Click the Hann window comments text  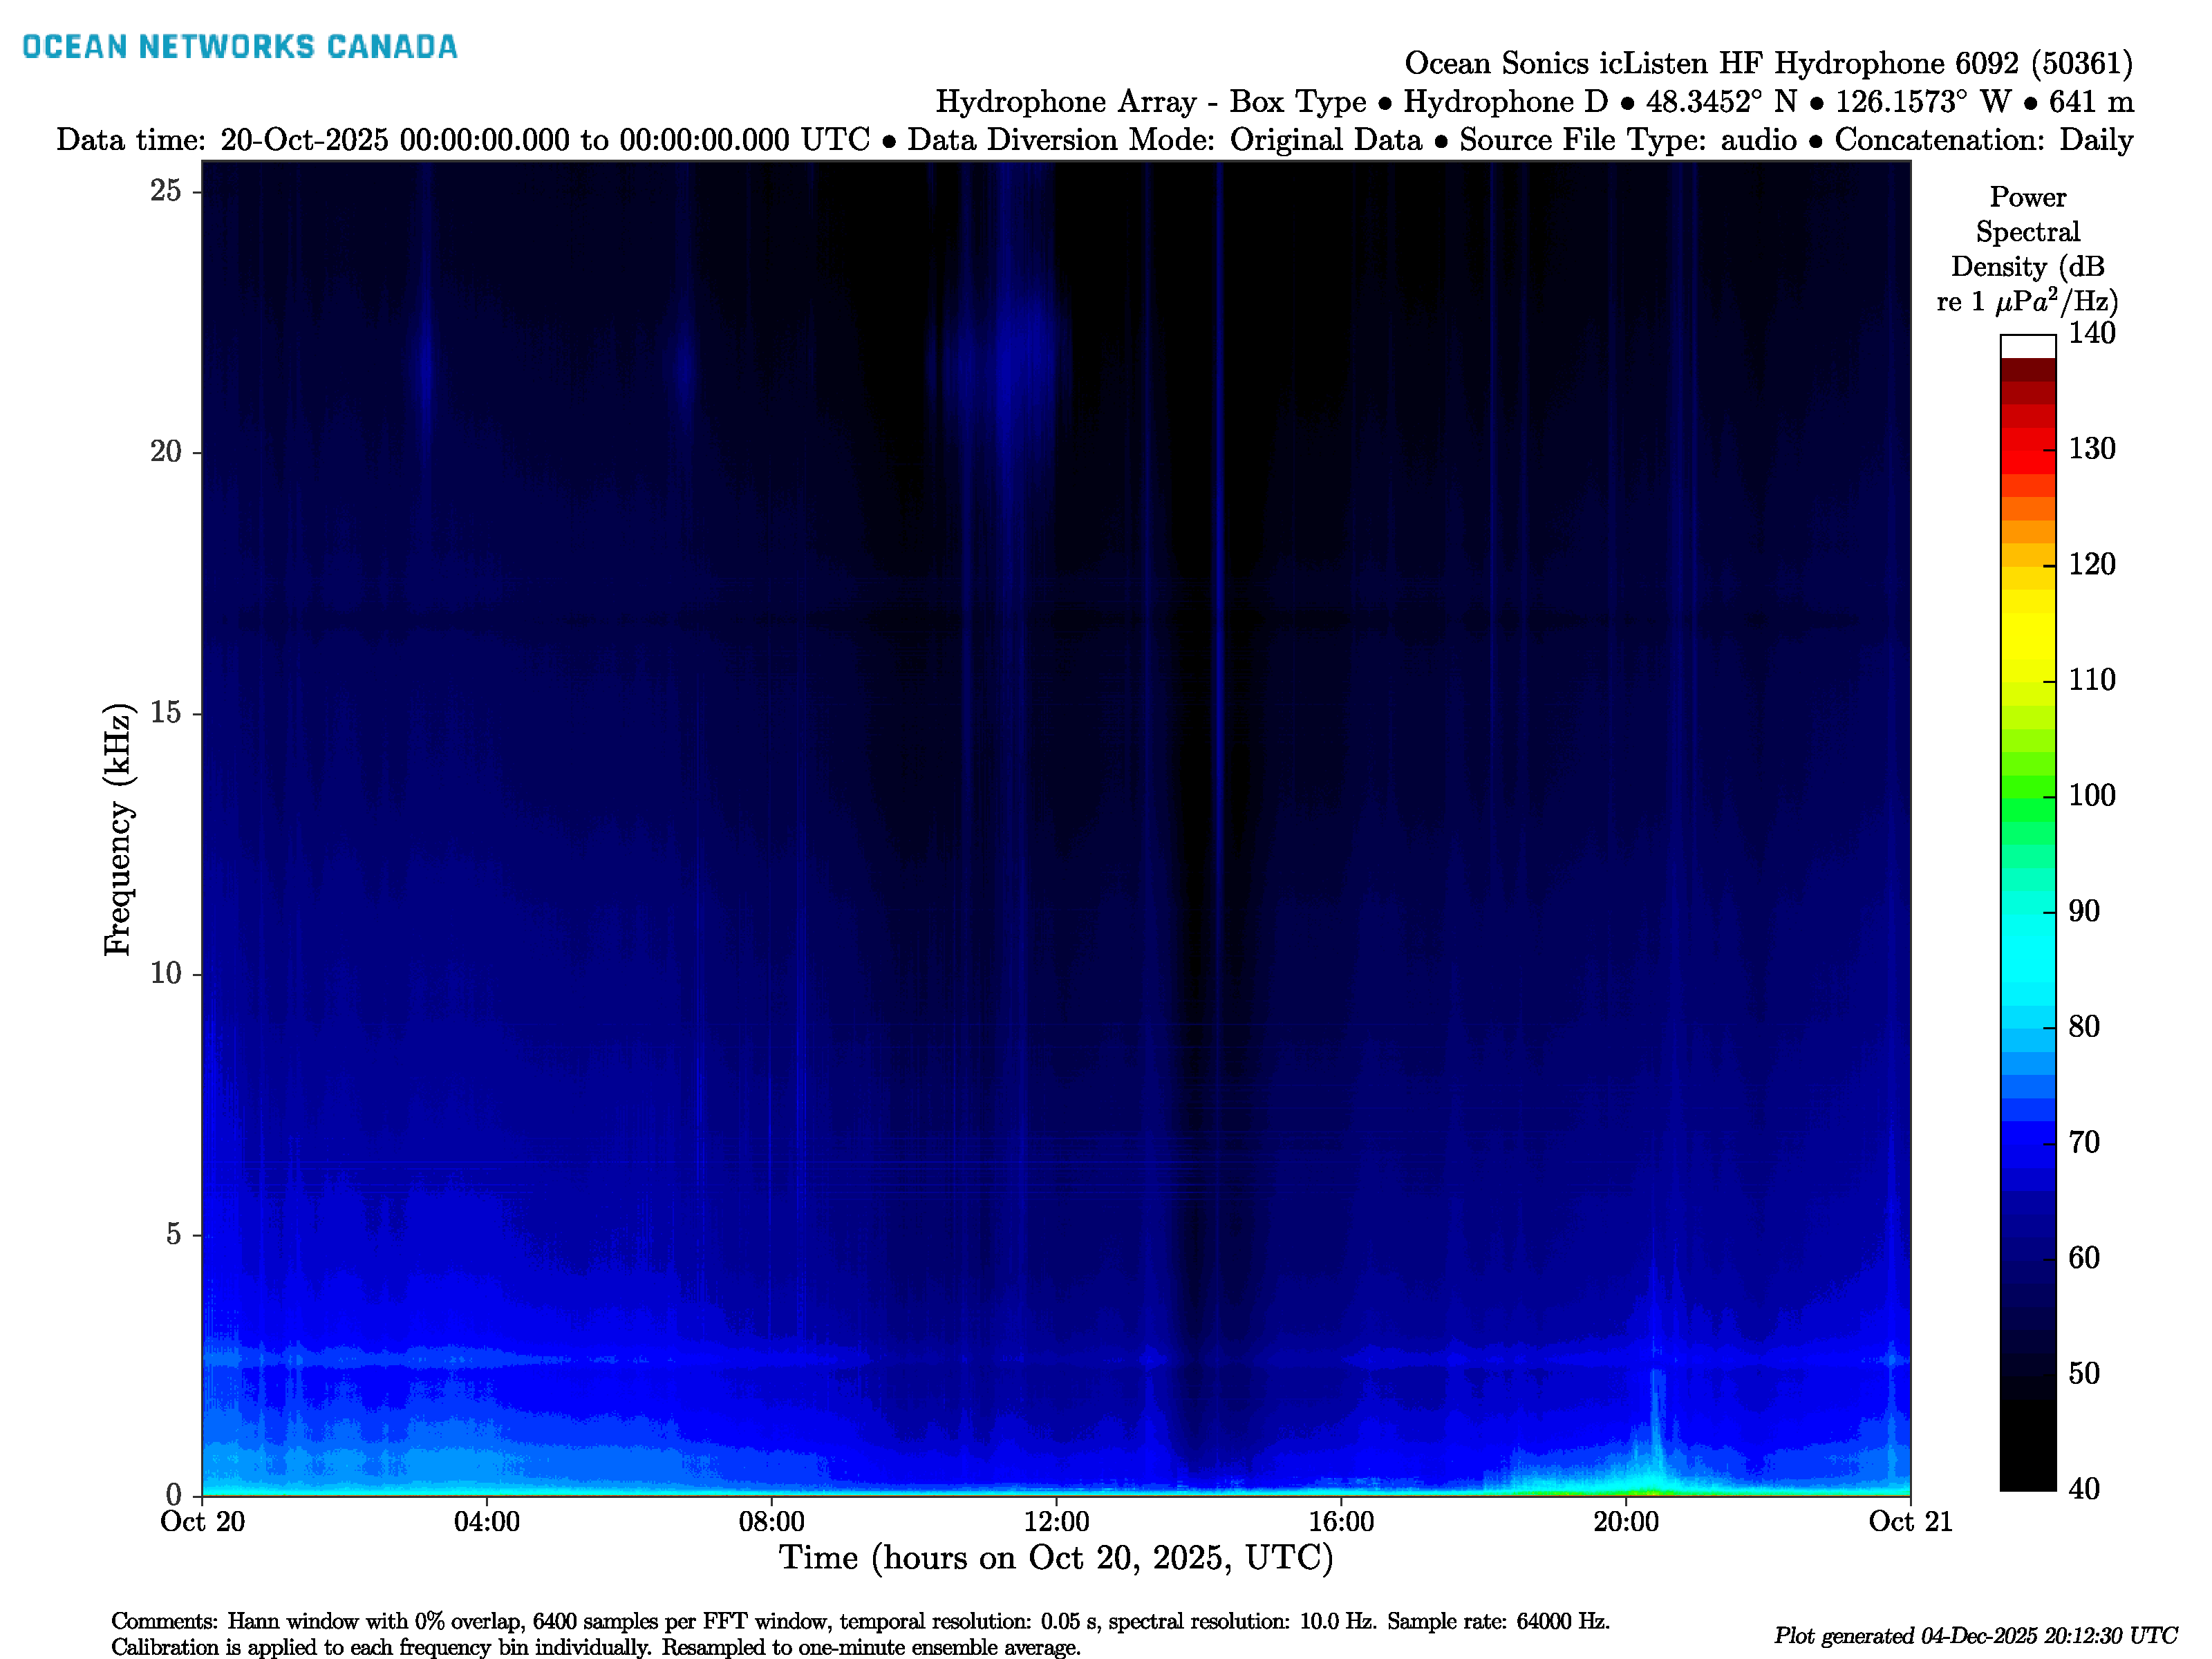click(x=860, y=1621)
